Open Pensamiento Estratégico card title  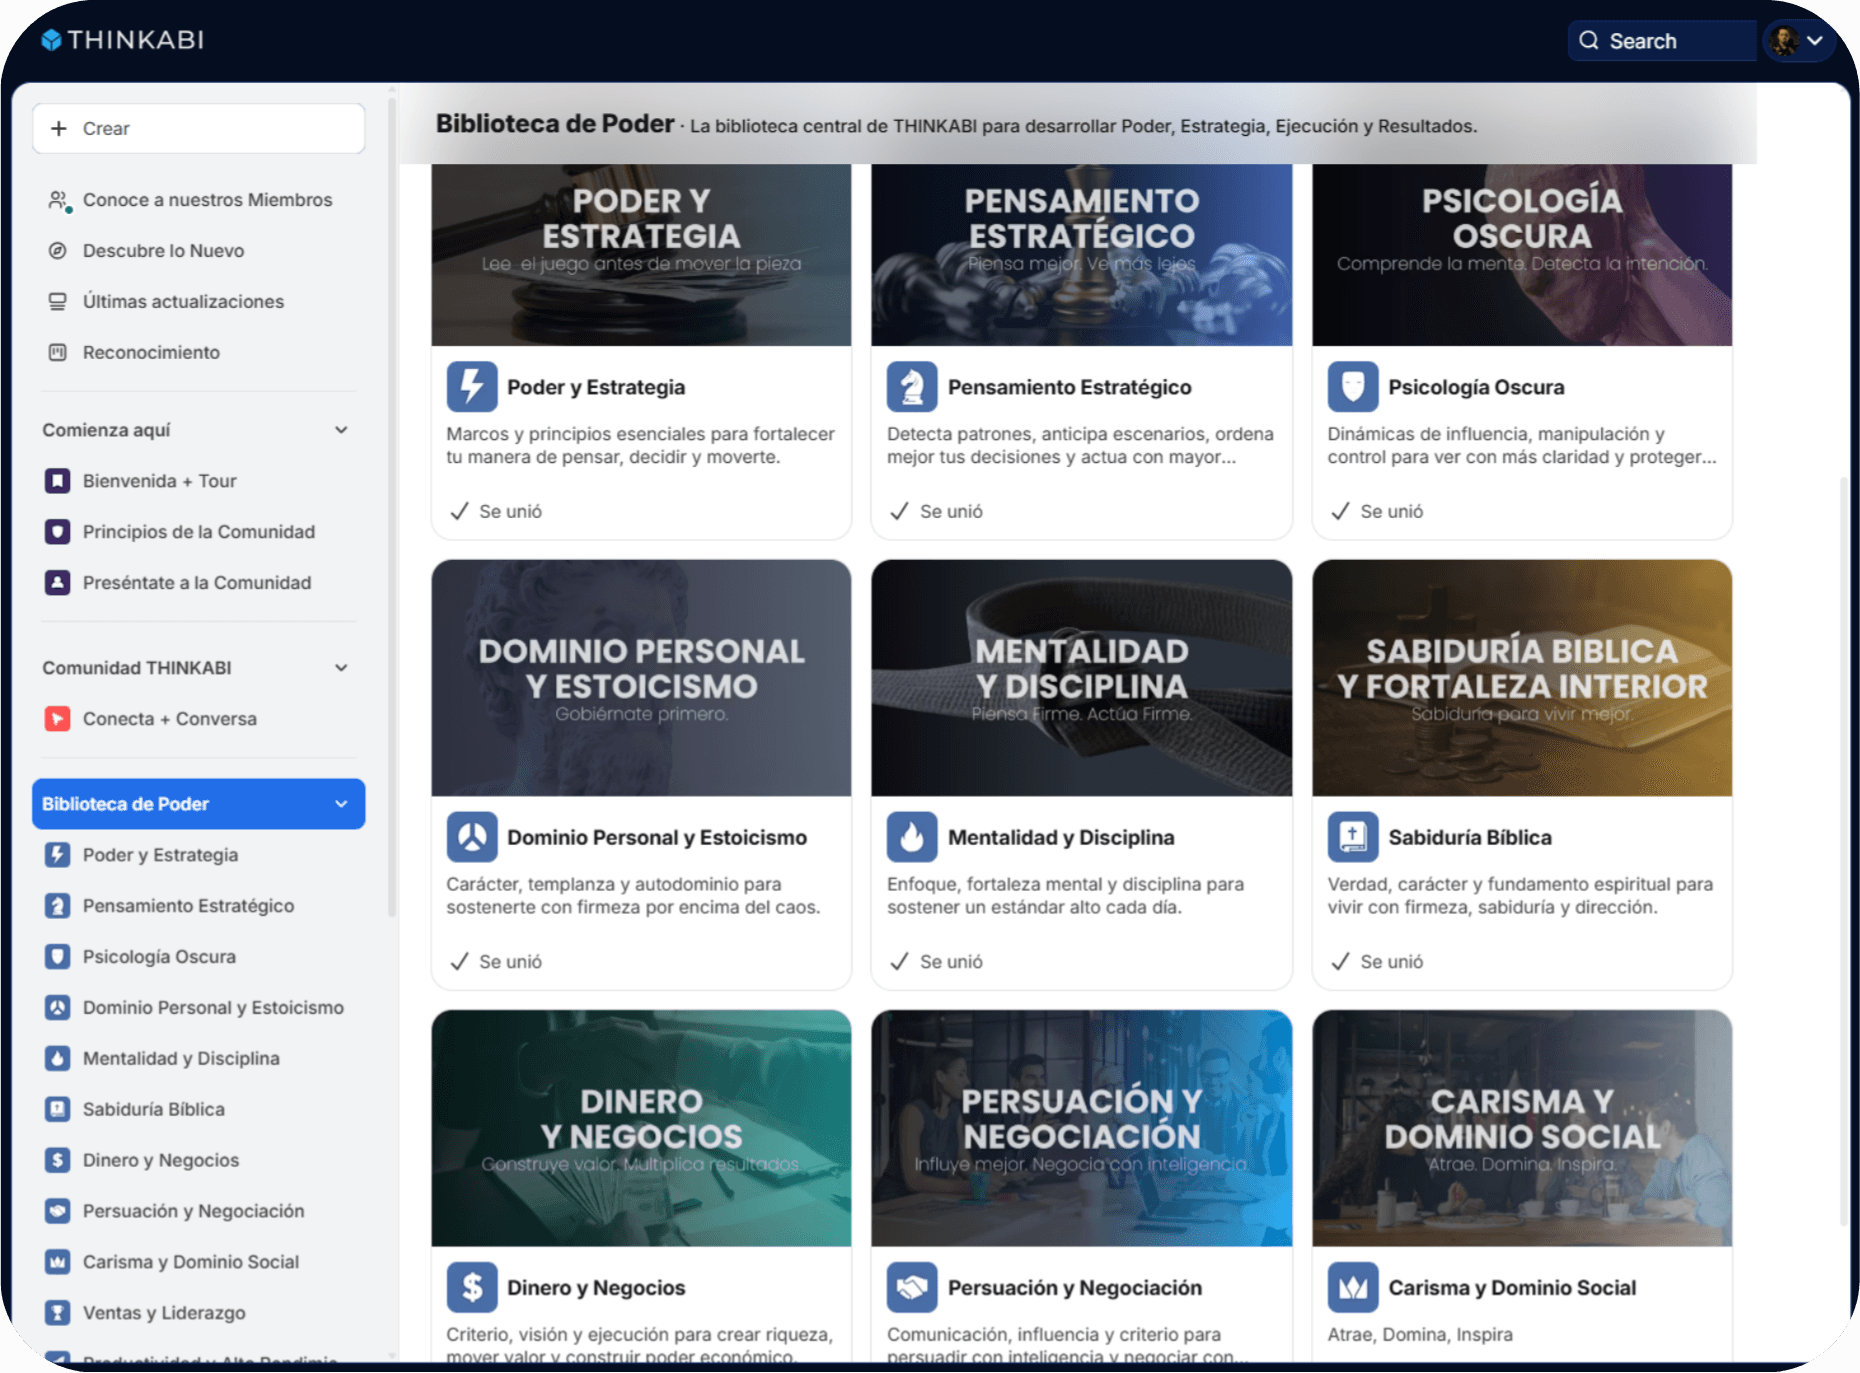coord(1070,388)
